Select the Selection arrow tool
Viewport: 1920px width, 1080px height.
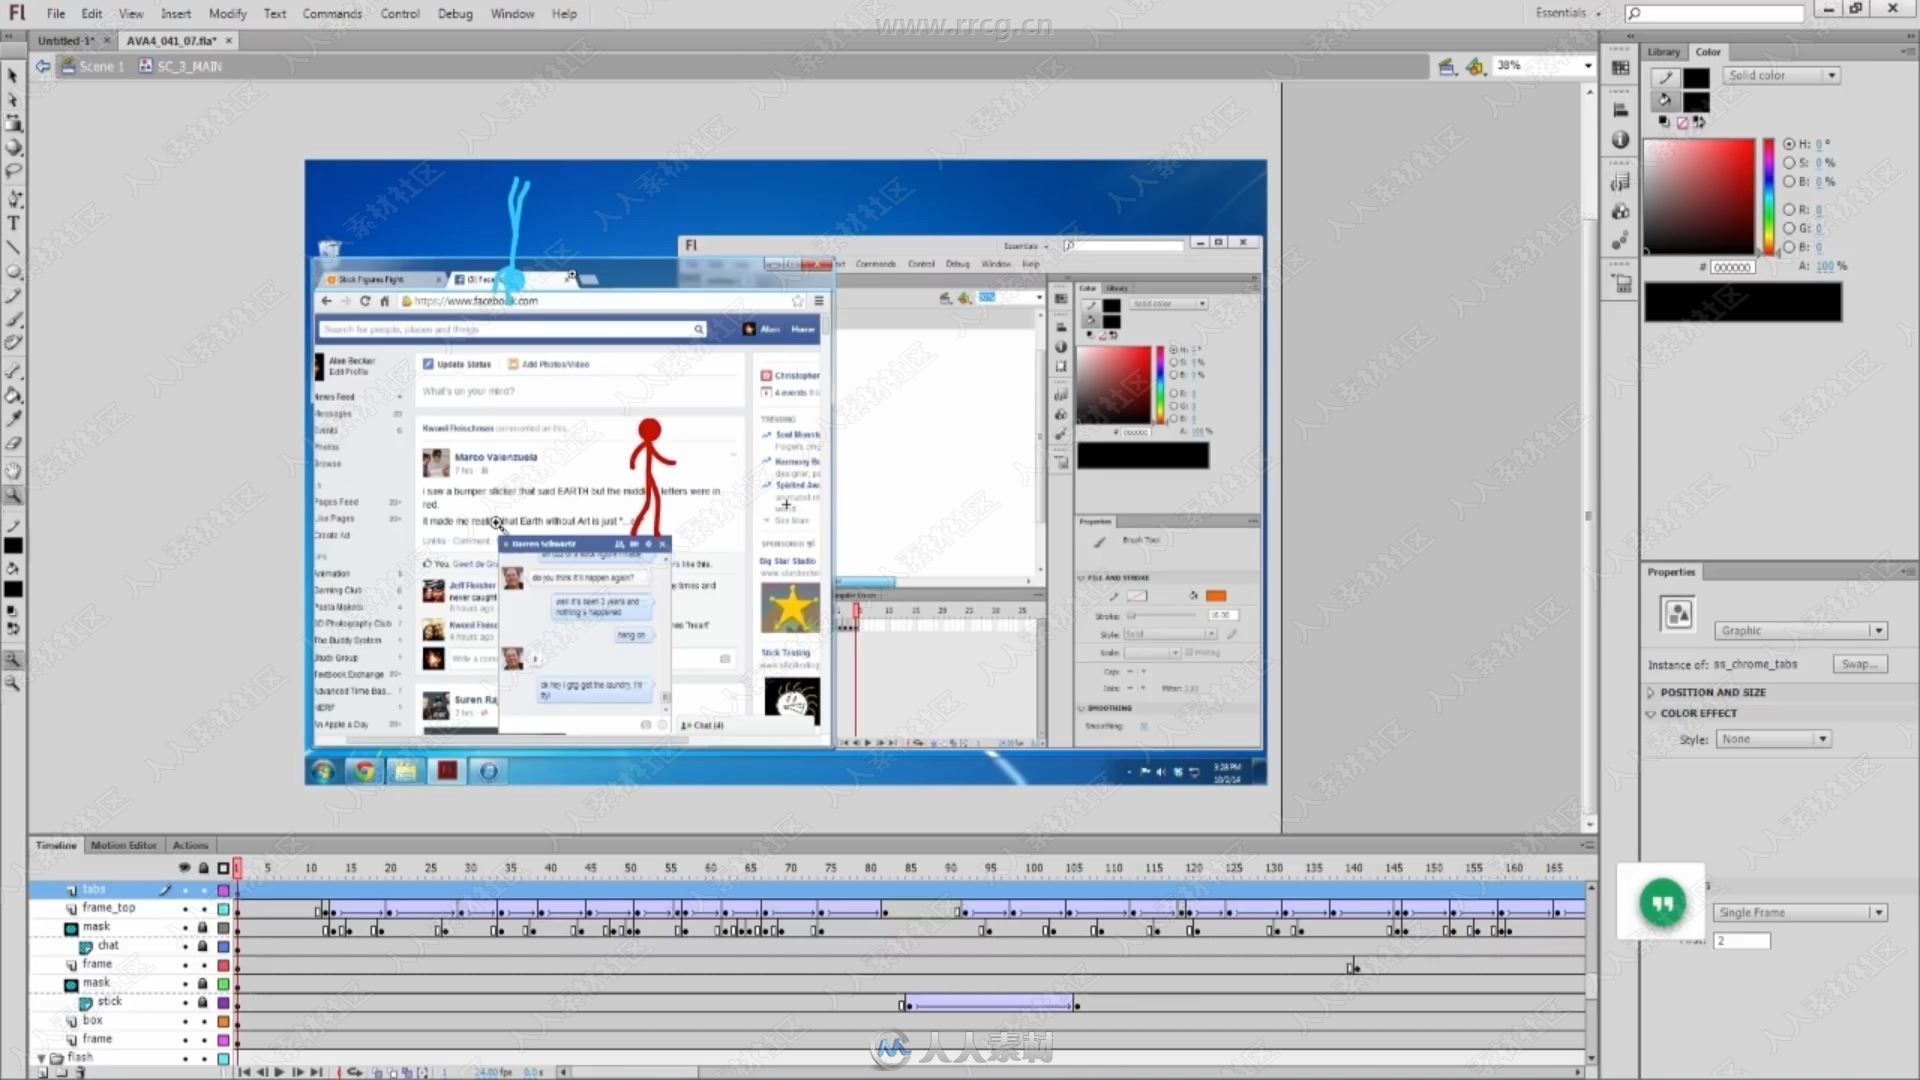coord(13,76)
